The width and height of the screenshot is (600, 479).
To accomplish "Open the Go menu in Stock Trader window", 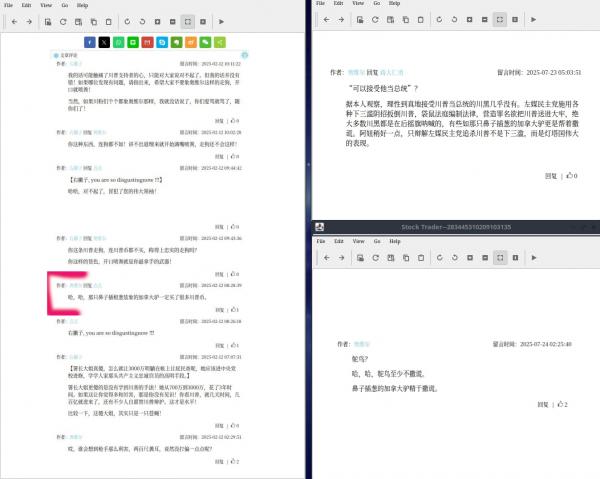I will tap(378, 241).
